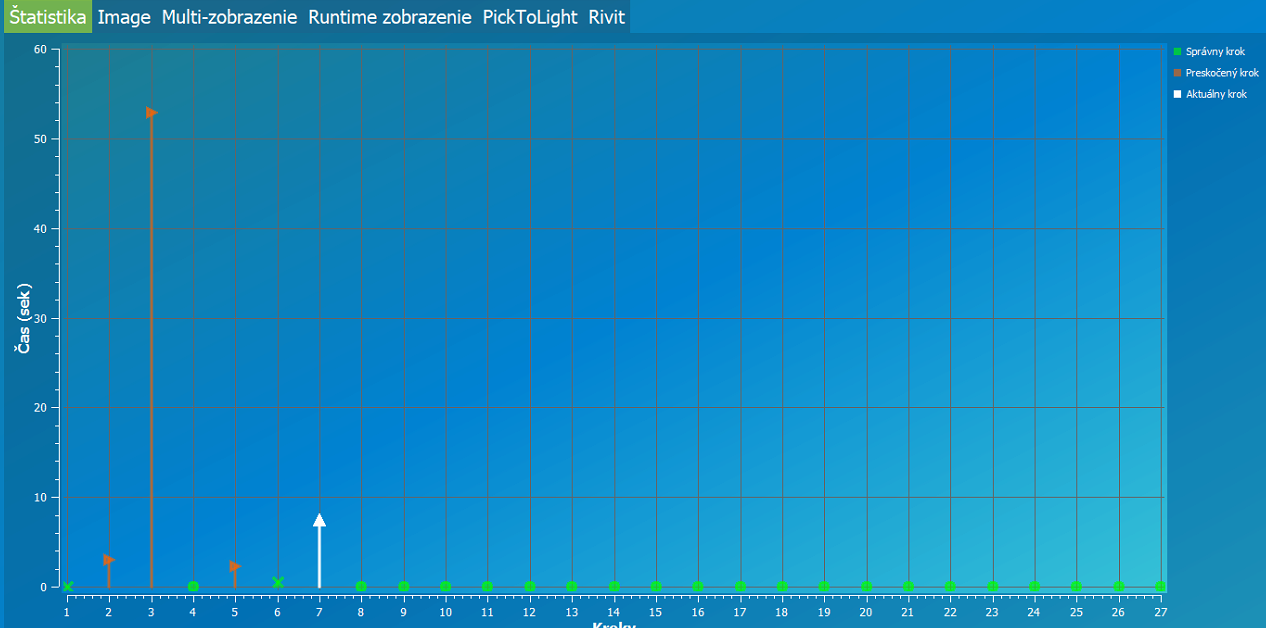The width and height of the screenshot is (1266, 628).
Task: Open the Rivit tab
Action: coord(607,17)
